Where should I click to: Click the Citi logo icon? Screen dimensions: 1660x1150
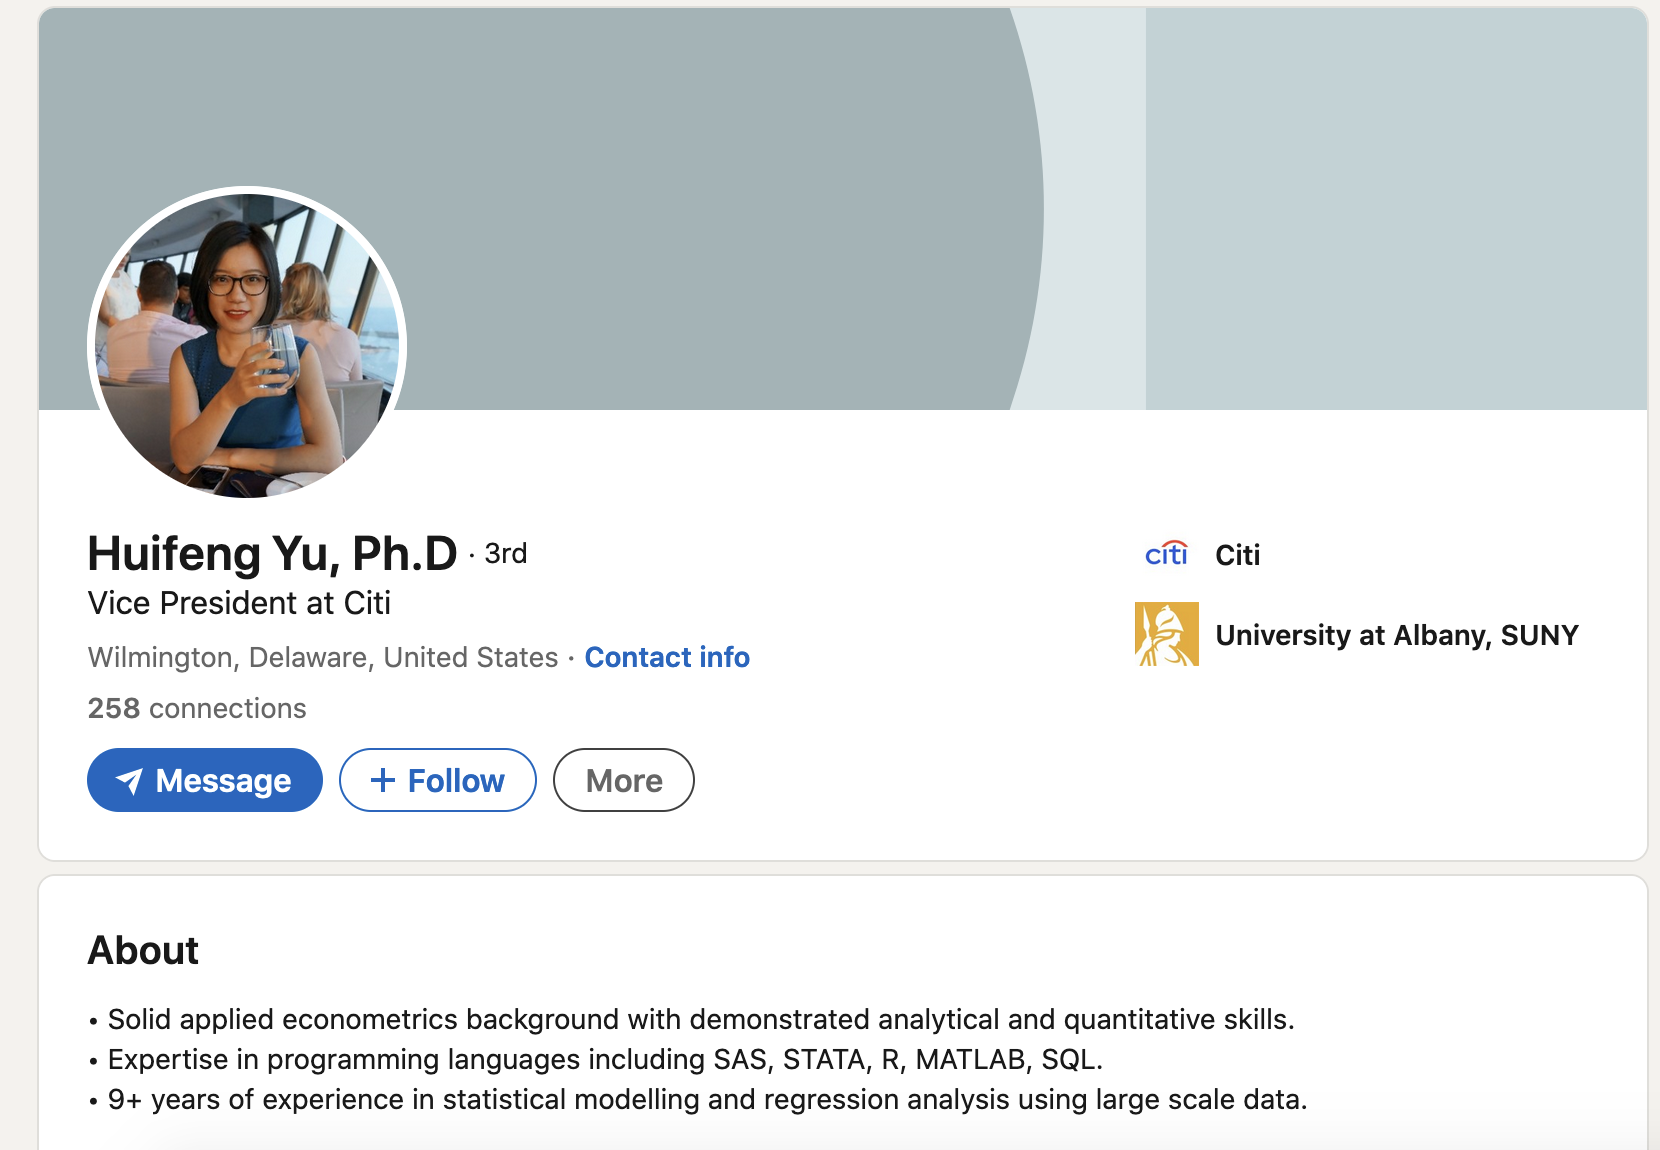(x=1166, y=553)
